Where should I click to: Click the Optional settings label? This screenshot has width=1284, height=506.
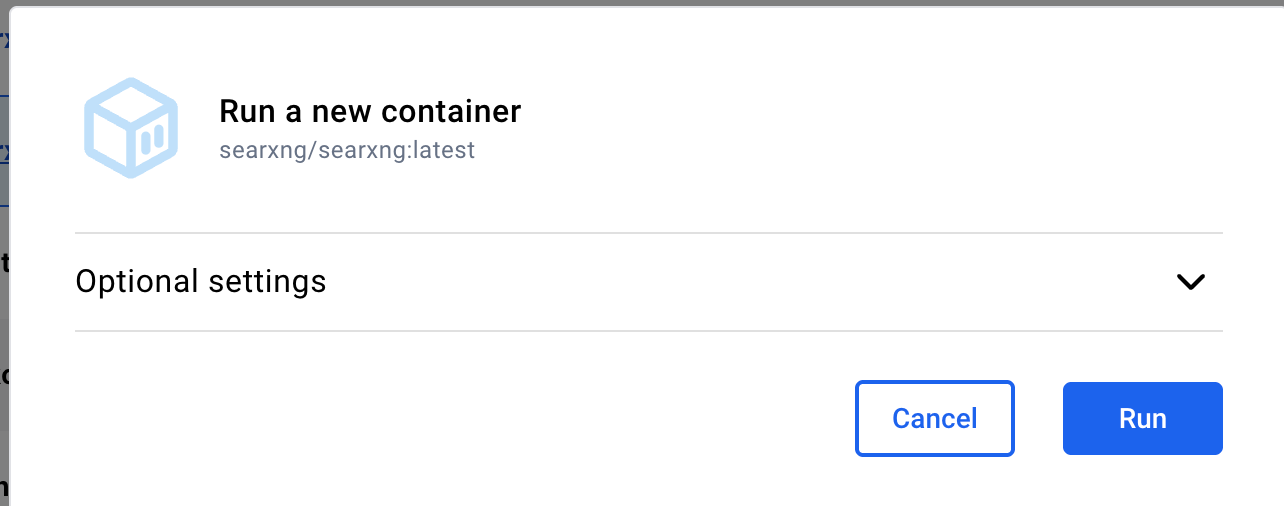201,282
